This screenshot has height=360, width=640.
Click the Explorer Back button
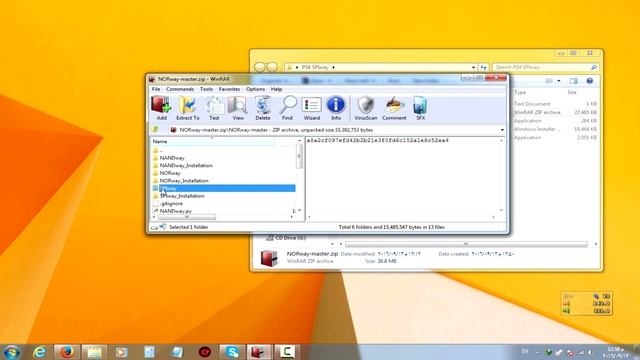tap(260, 67)
